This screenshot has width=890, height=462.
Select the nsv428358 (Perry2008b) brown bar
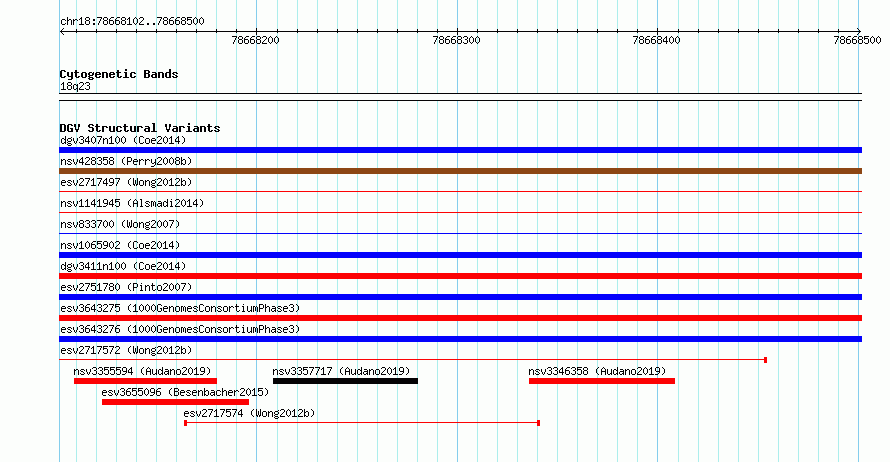pos(460,171)
